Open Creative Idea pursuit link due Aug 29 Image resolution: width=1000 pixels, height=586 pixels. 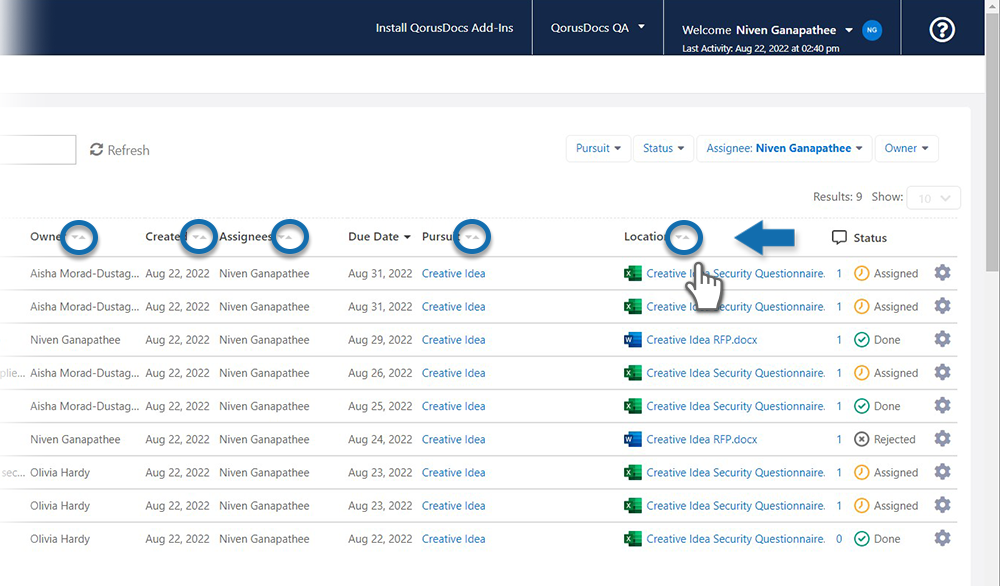coord(453,340)
